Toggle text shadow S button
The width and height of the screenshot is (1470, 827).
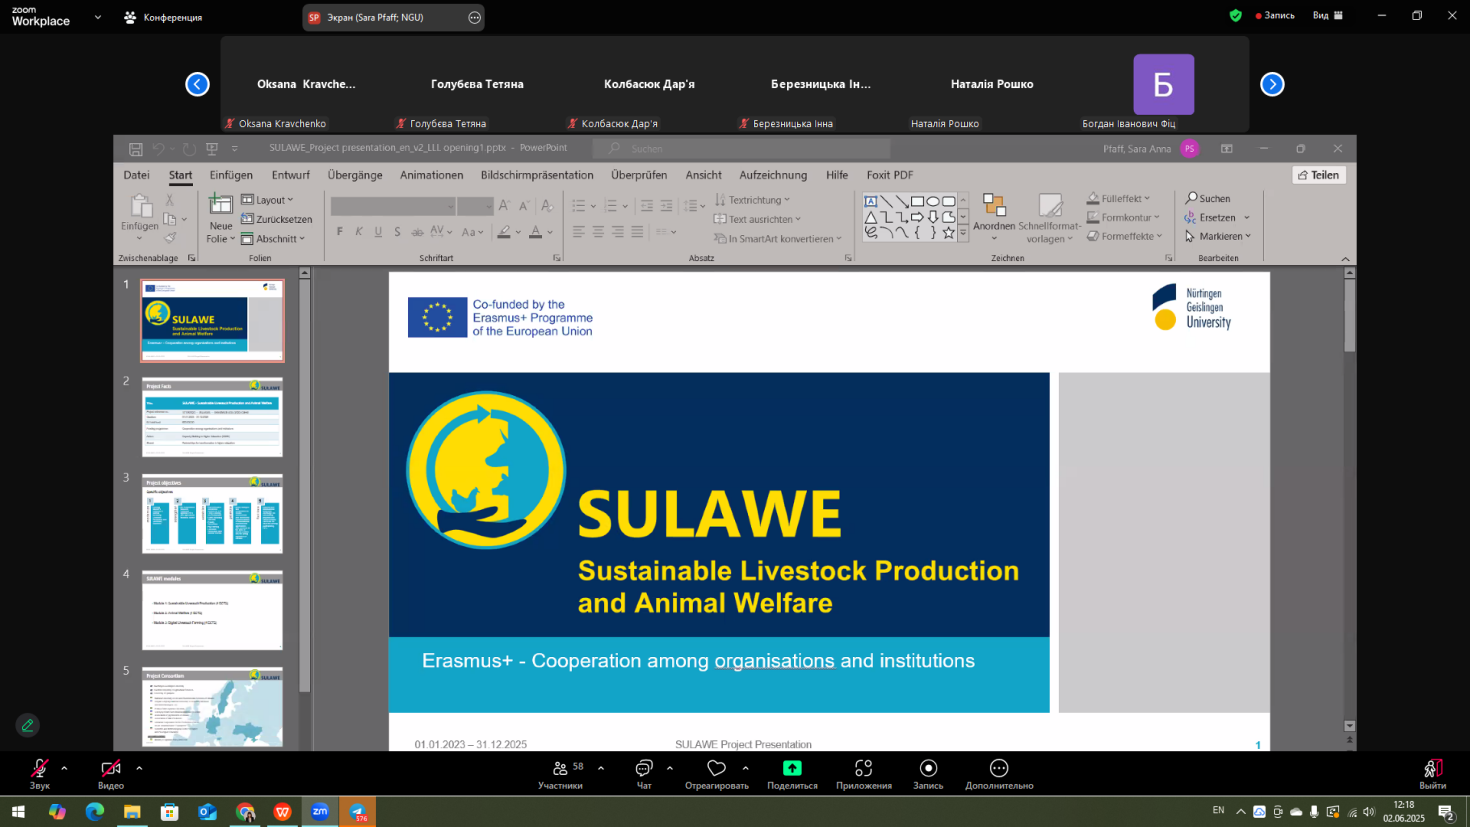[x=397, y=232]
